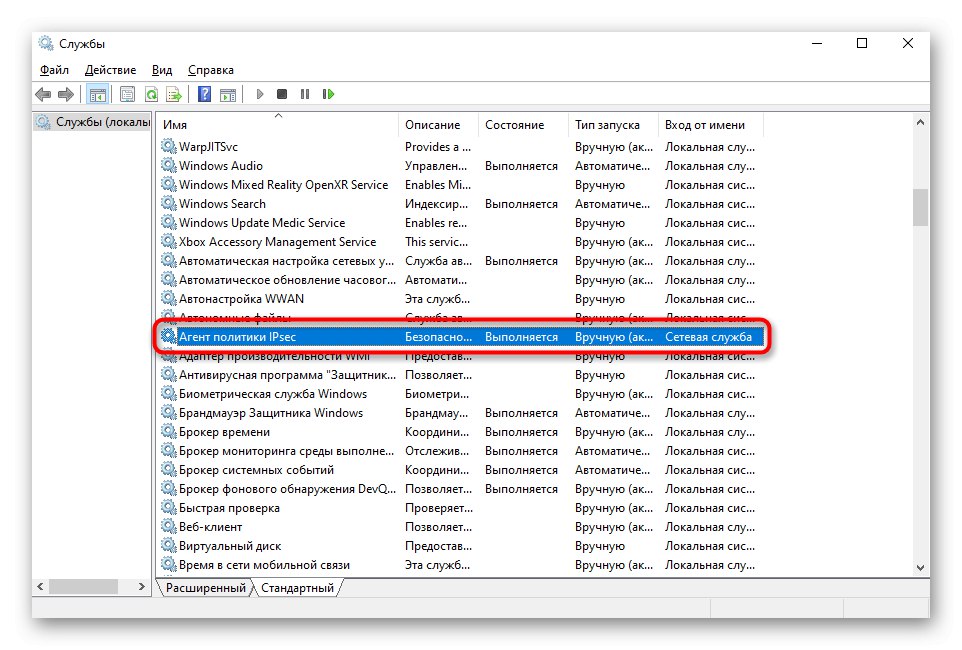Click the gear icon next to Быстрая проверка
Viewport: 962px width, 650px height.
(169, 508)
